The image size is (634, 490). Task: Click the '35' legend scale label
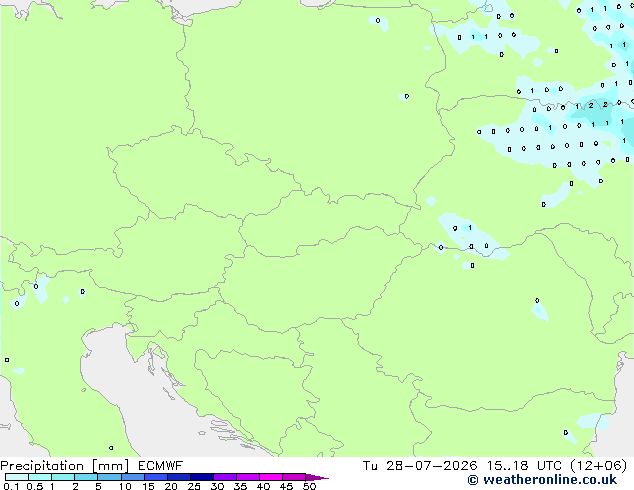240,486
